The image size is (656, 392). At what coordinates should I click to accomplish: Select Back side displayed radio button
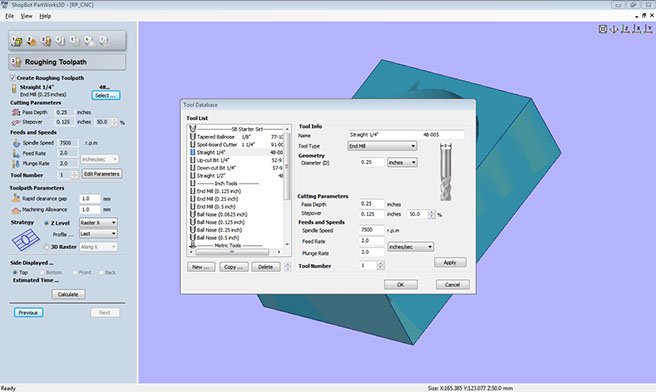(101, 272)
